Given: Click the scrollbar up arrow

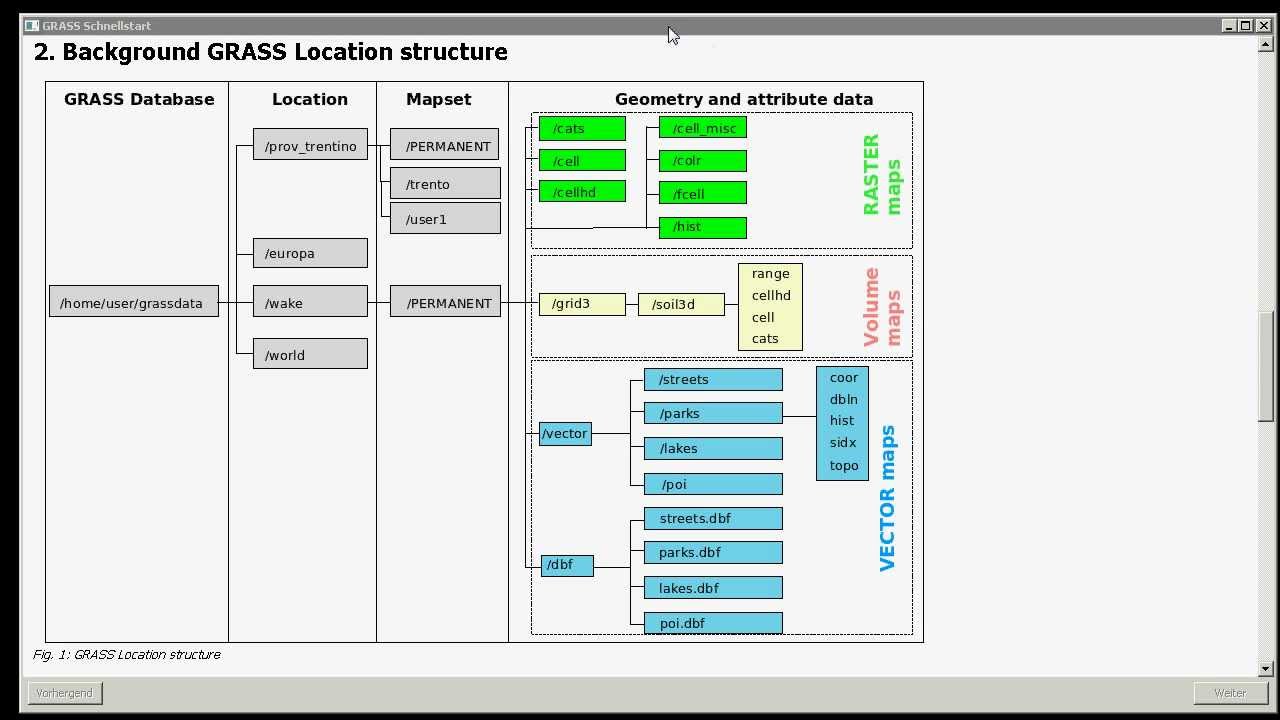Looking at the screenshot, I should pos(1266,44).
